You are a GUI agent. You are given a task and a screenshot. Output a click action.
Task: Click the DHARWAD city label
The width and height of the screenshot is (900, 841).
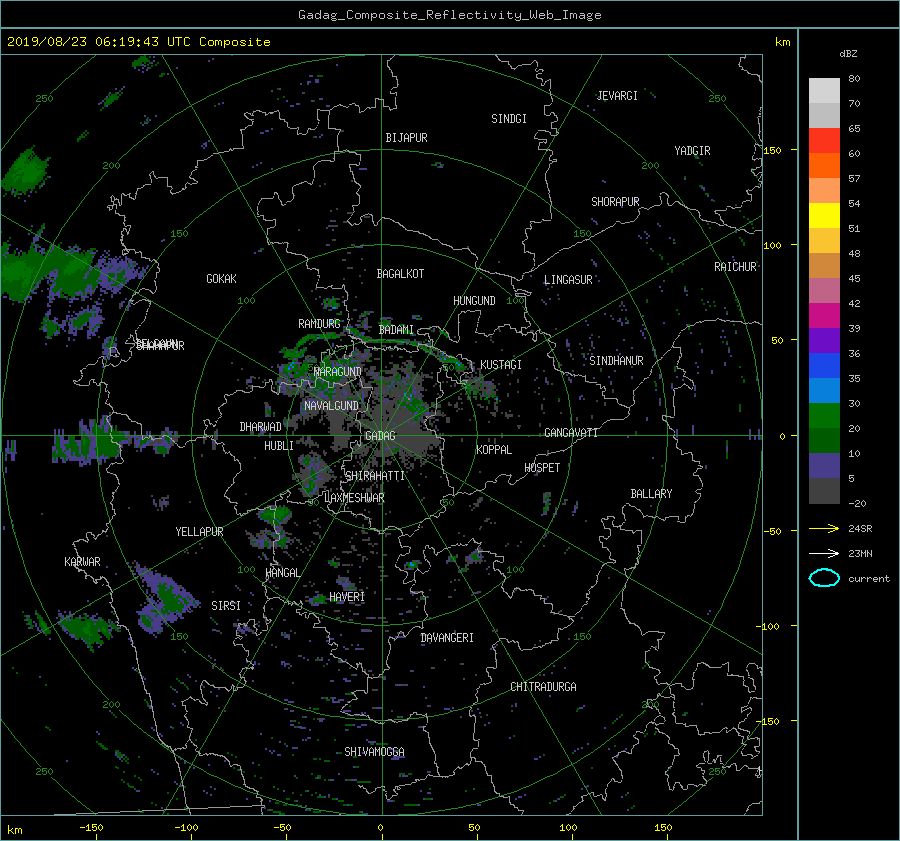(261, 427)
